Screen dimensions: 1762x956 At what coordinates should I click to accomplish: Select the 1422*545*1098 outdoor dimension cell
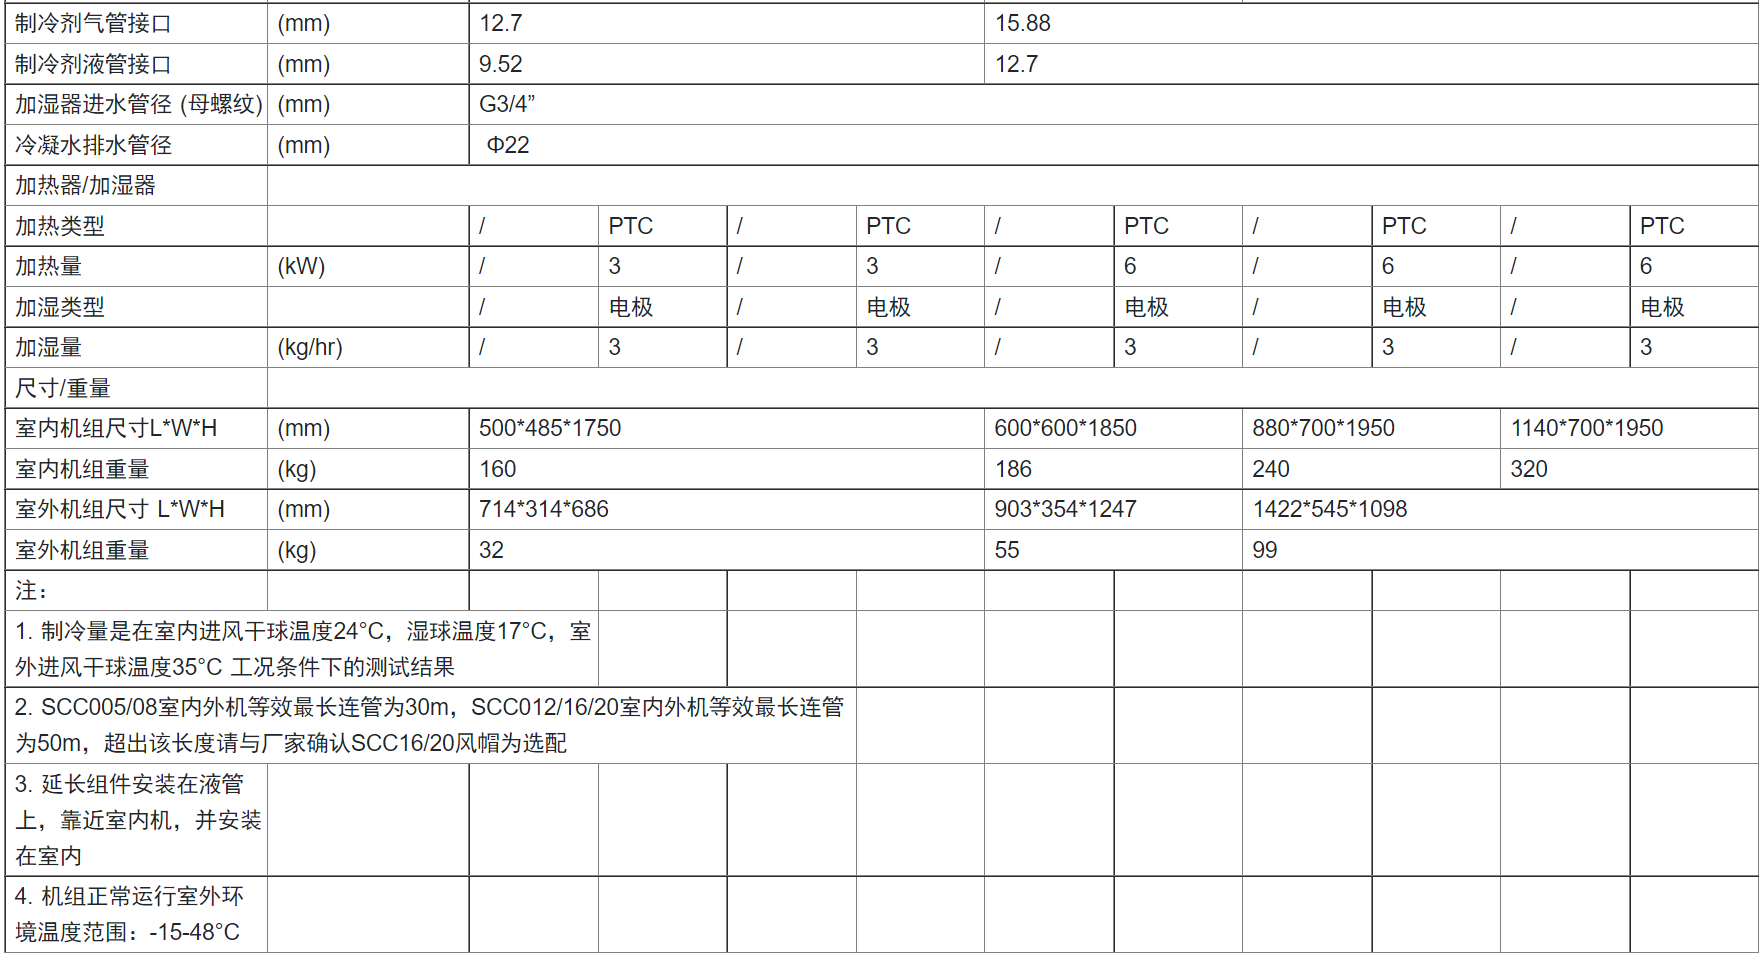[1329, 509]
